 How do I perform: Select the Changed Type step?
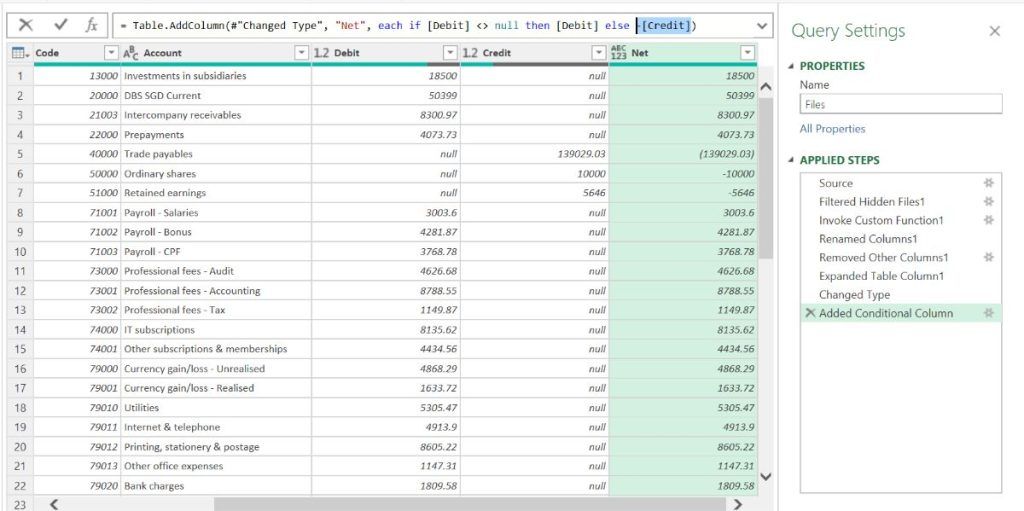coord(901,295)
